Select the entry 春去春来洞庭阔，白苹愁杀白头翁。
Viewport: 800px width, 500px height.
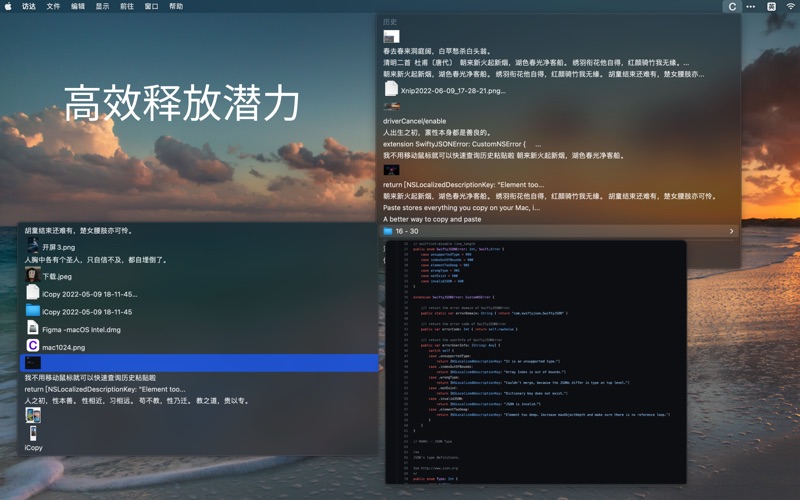pos(437,51)
